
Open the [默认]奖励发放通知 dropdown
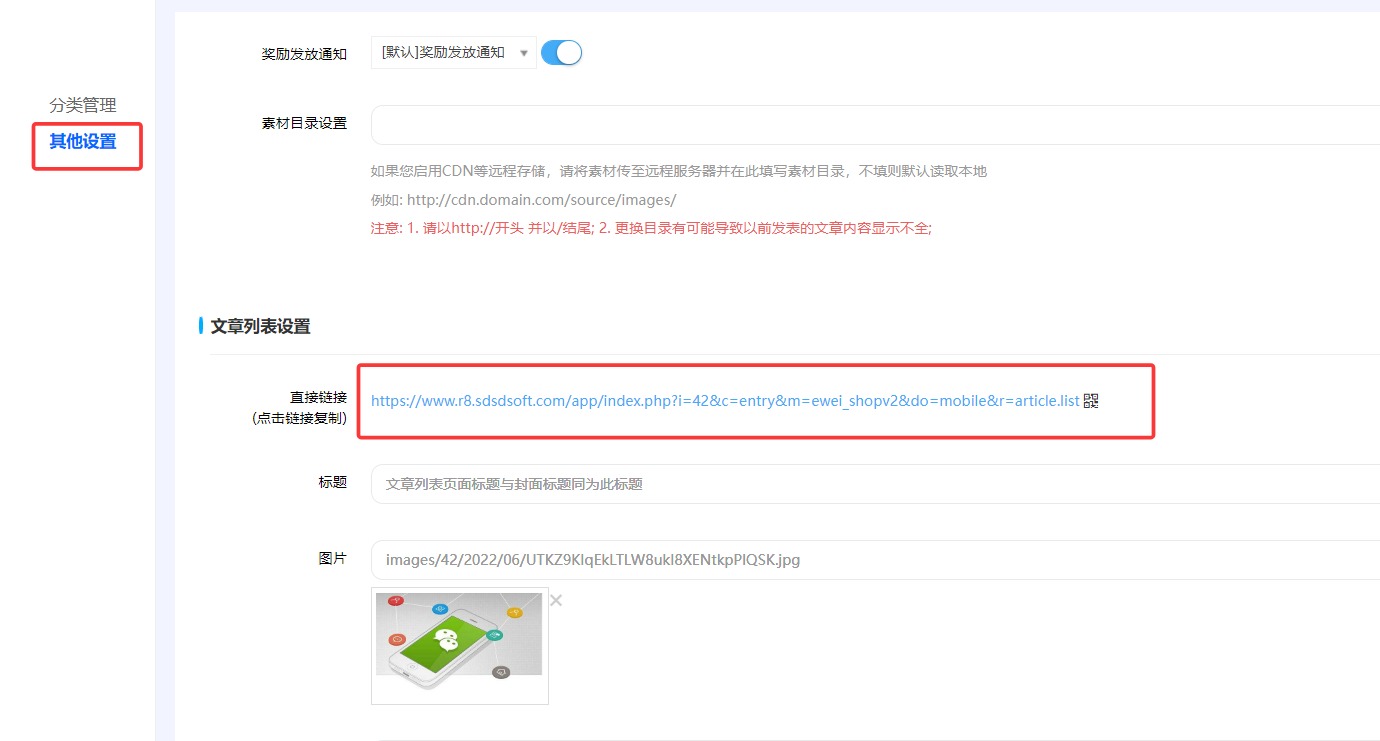[445, 53]
